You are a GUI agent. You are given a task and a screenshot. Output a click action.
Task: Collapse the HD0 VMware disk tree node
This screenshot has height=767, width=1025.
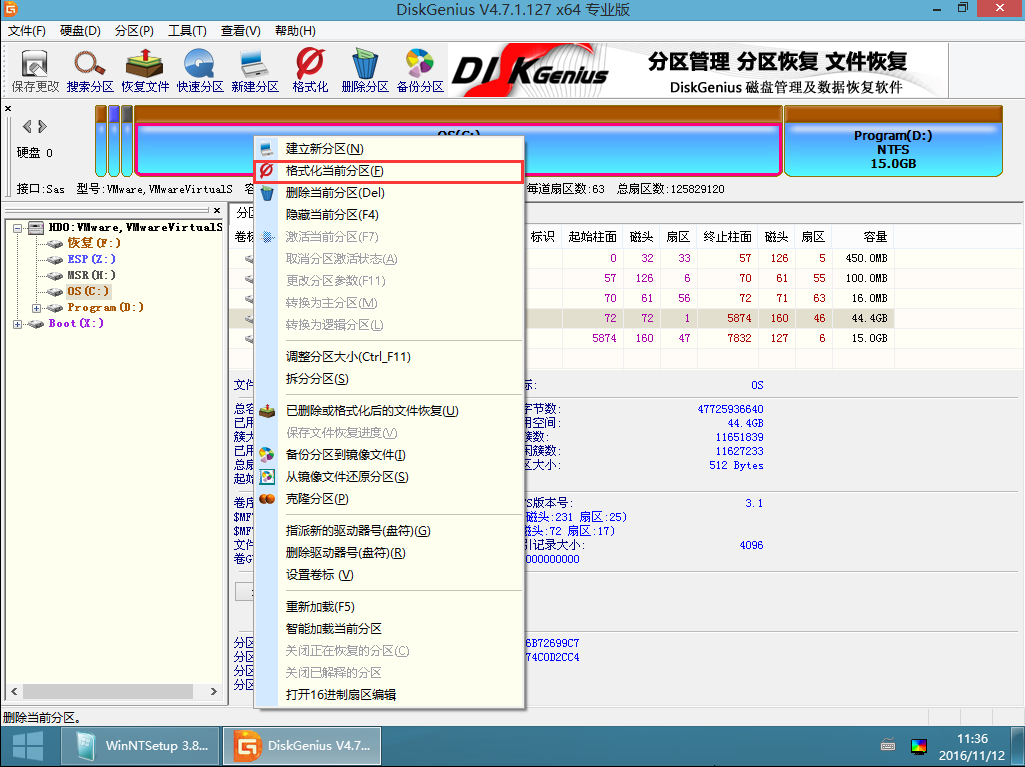click(x=18, y=228)
